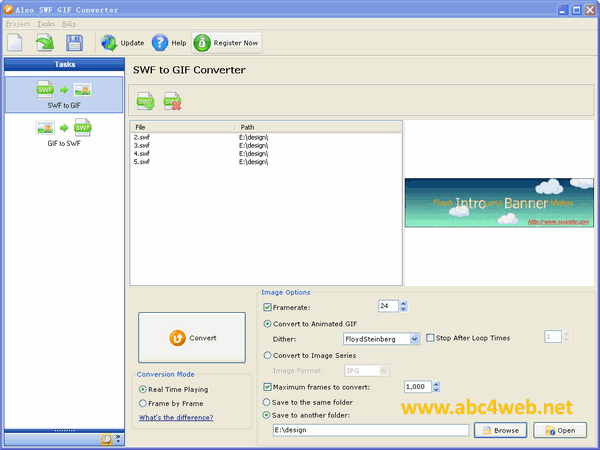Expand the Tasks panel bottom chevron

click(118, 438)
